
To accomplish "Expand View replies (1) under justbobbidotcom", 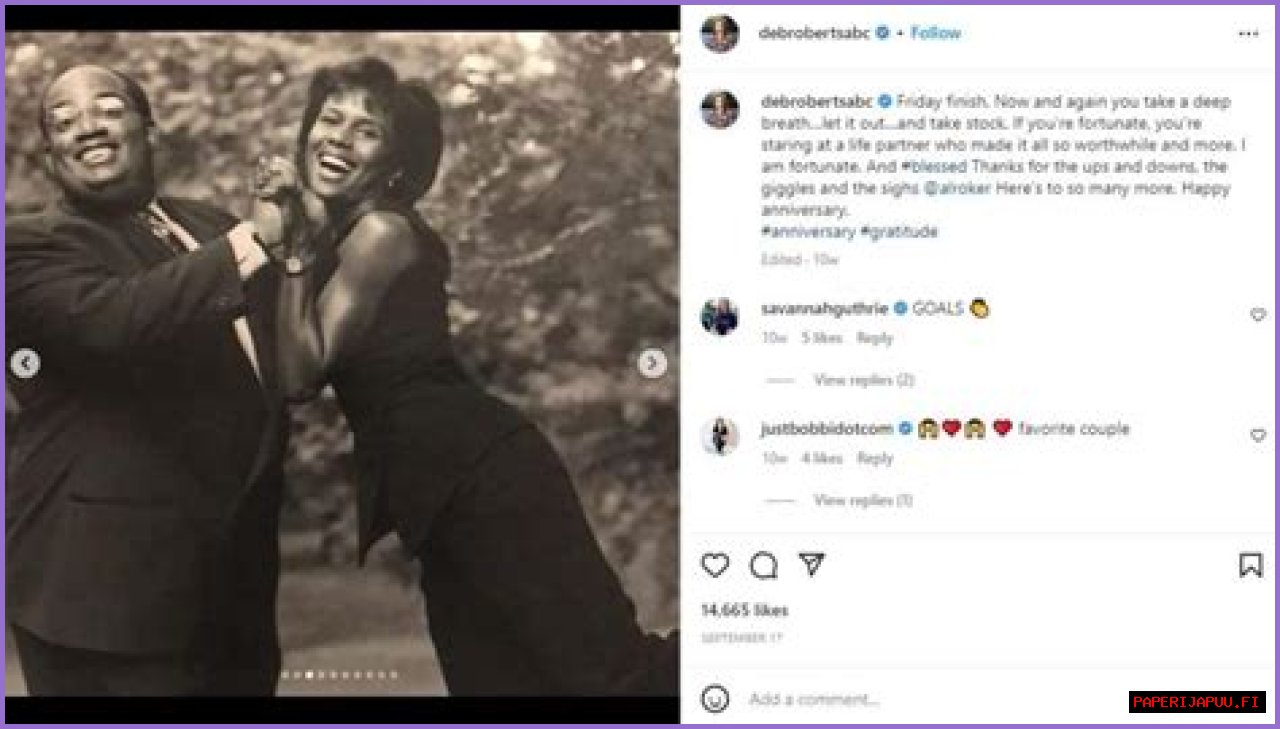I will click(x=863, y=500).
